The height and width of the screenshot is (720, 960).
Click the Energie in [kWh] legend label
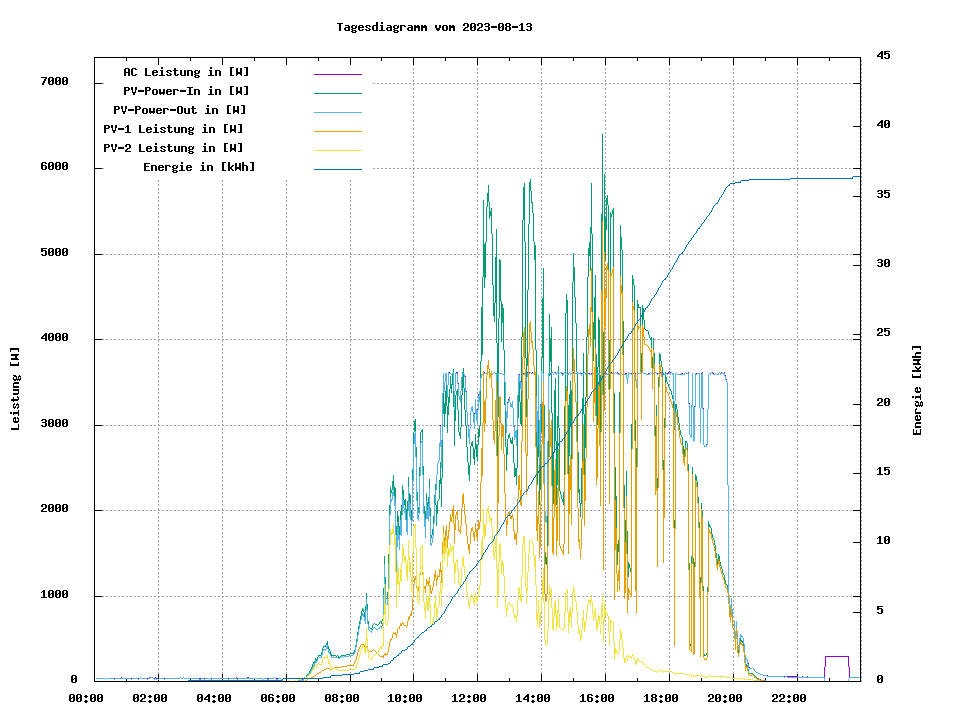pos(199,167)
